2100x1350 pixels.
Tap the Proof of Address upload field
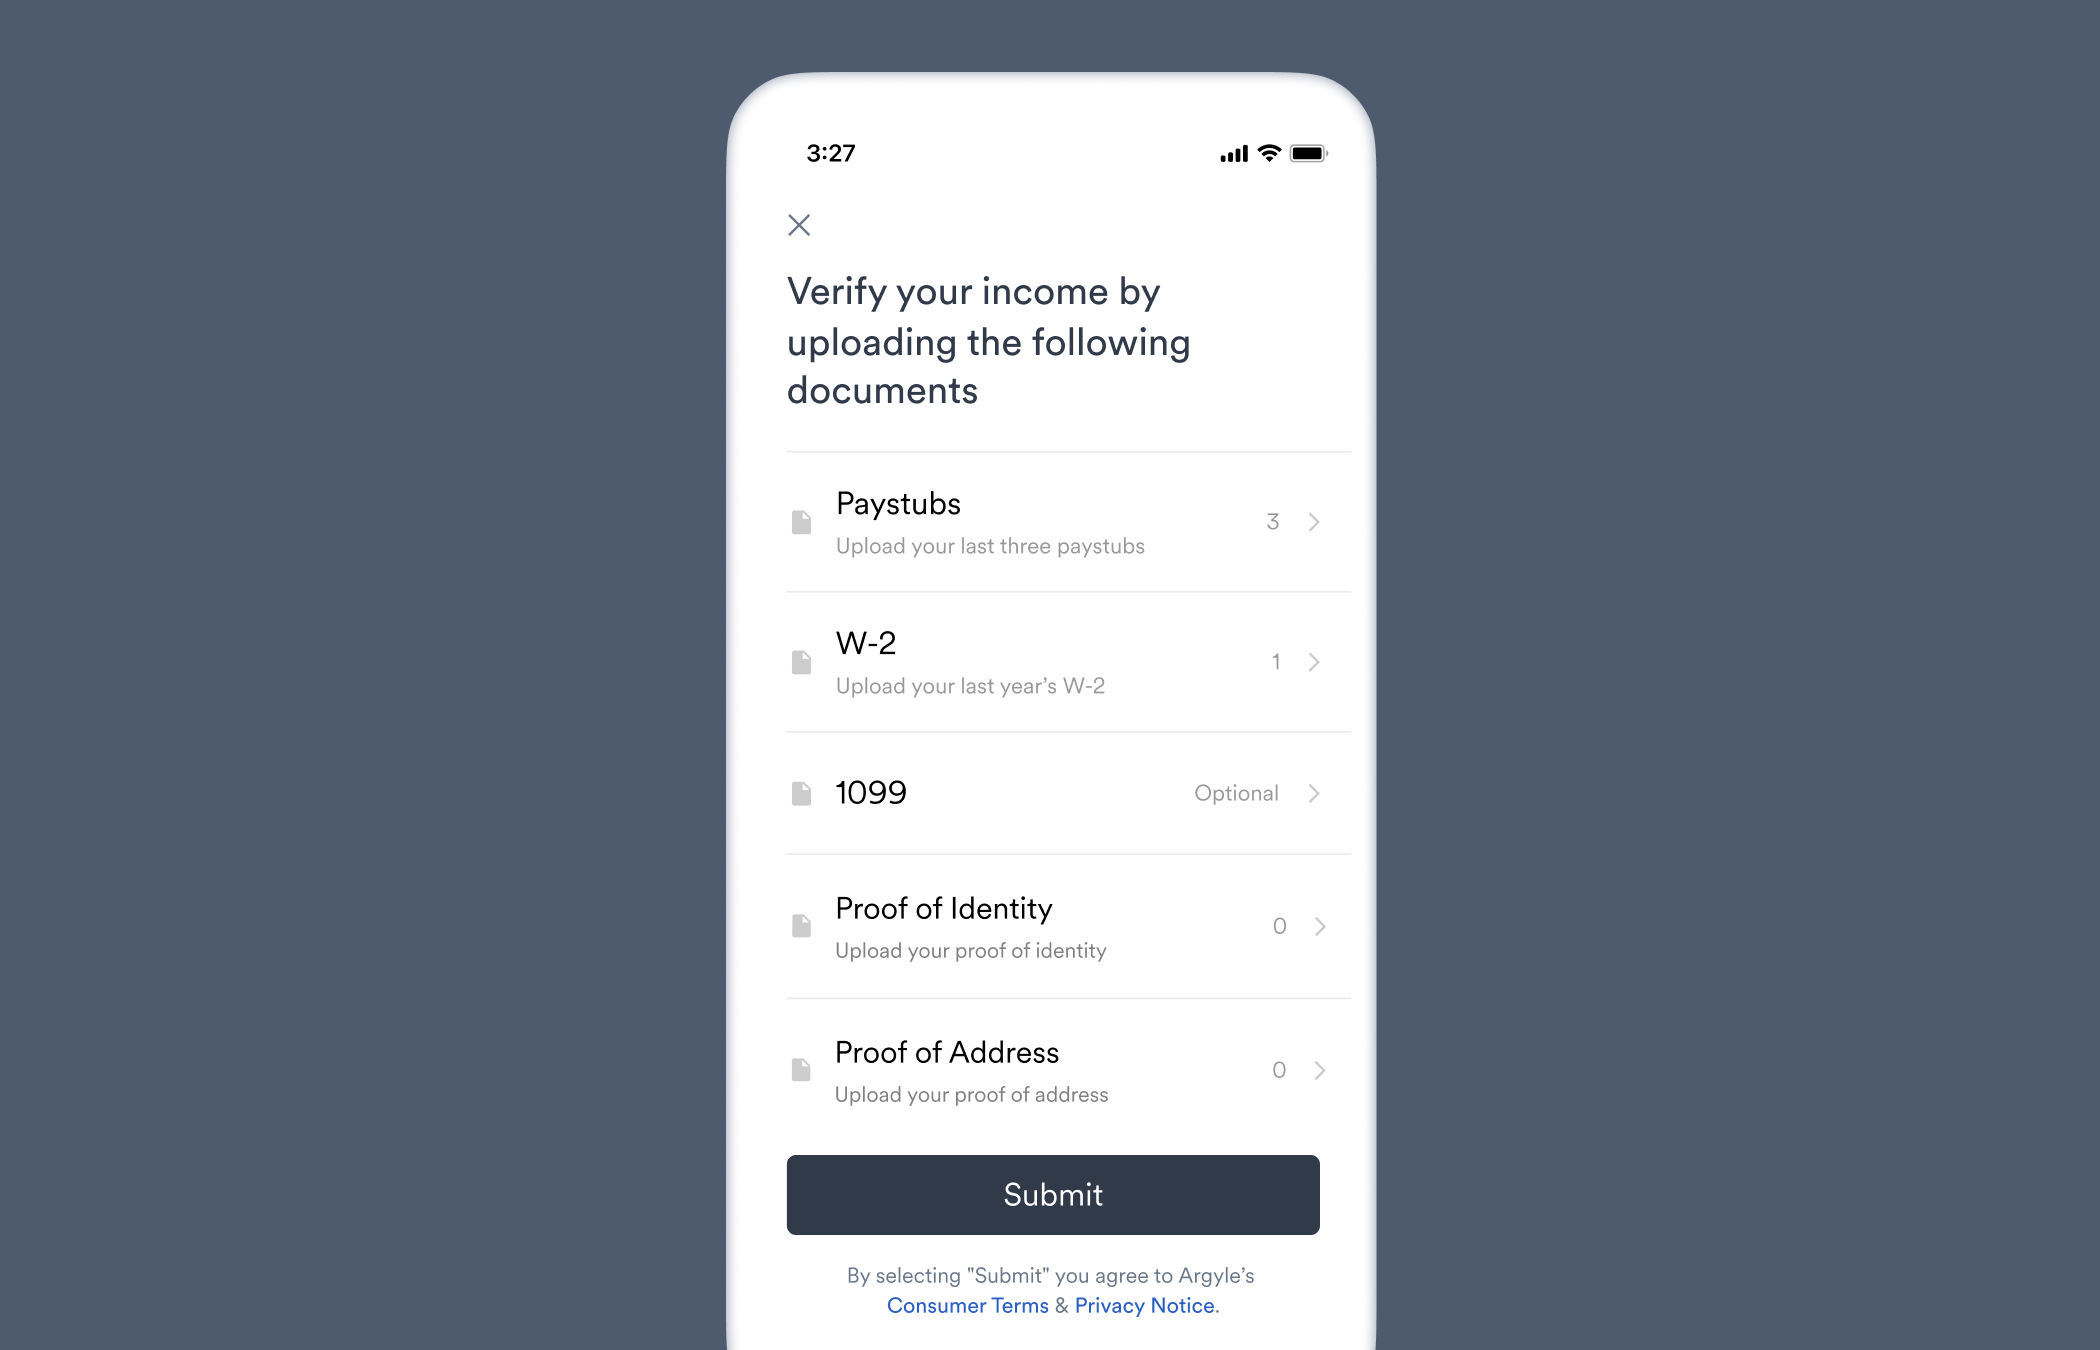pyautogui.click(x=1053, y=1068)
